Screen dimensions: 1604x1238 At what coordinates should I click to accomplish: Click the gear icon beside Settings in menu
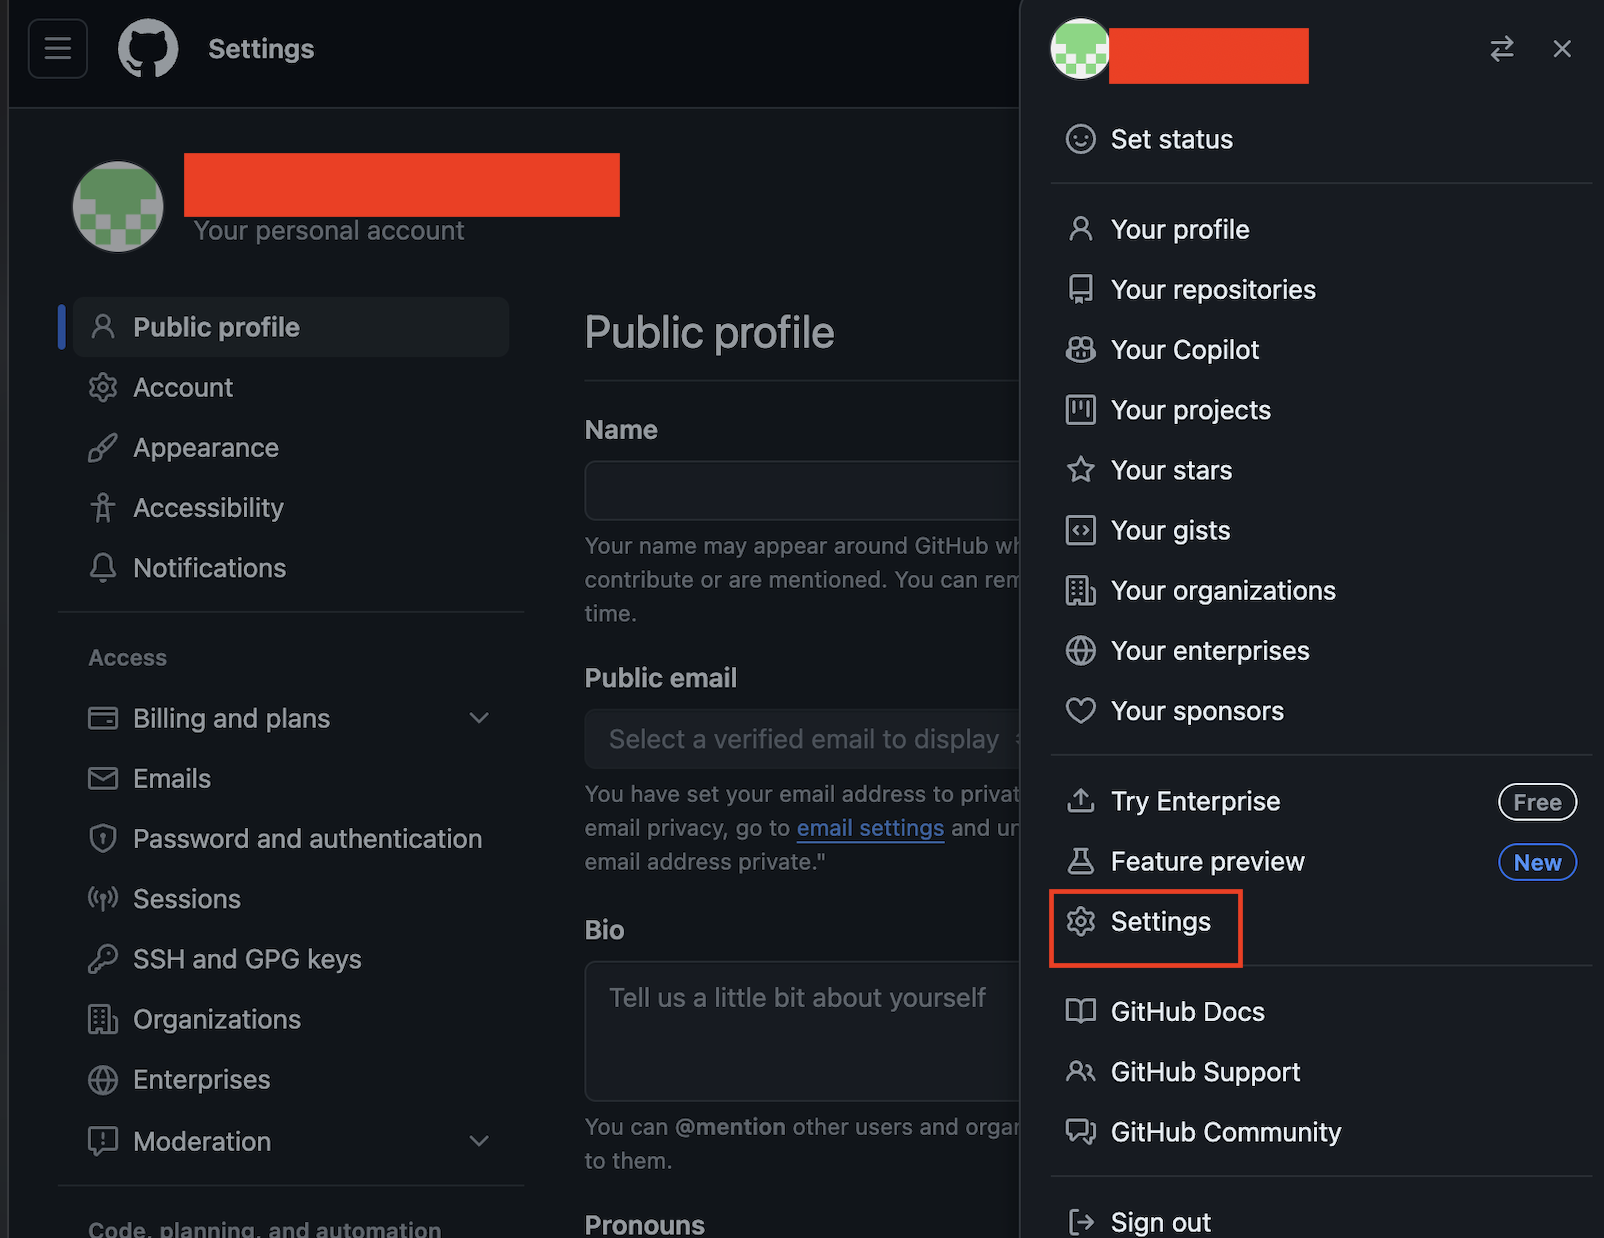(1080, 921)
